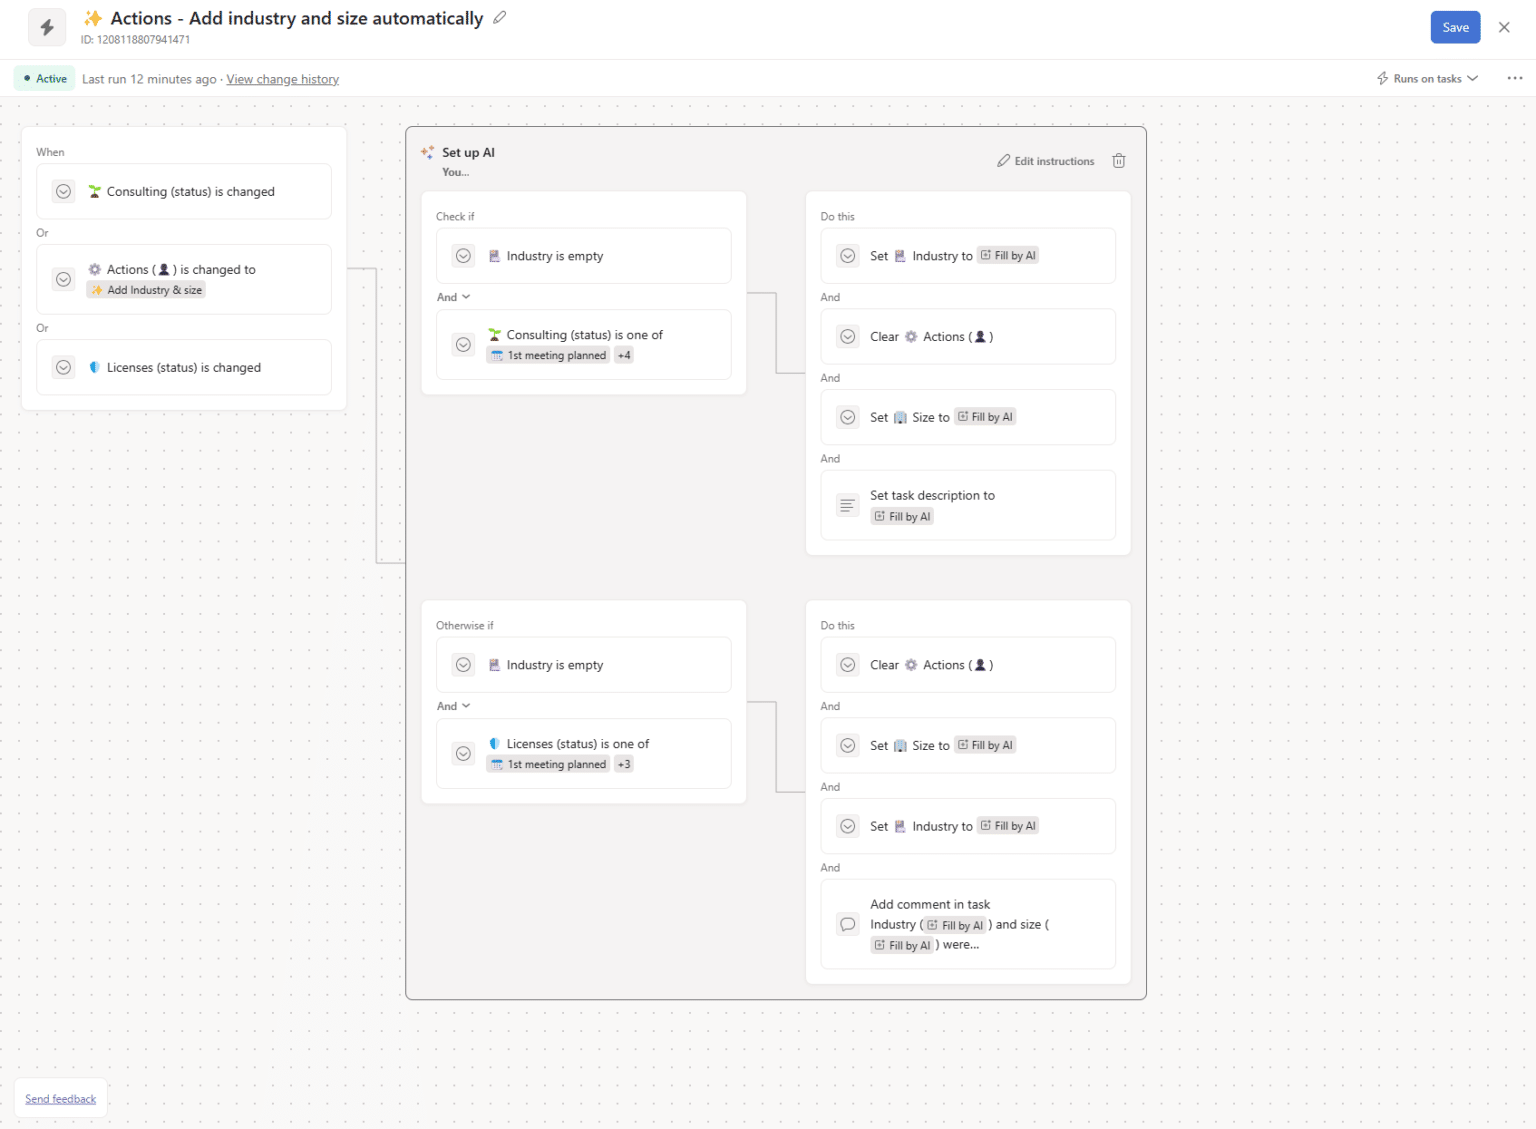Open the View change history link
The width and height of the screenshot is (1536, 1129).
[x=282, y=79]
